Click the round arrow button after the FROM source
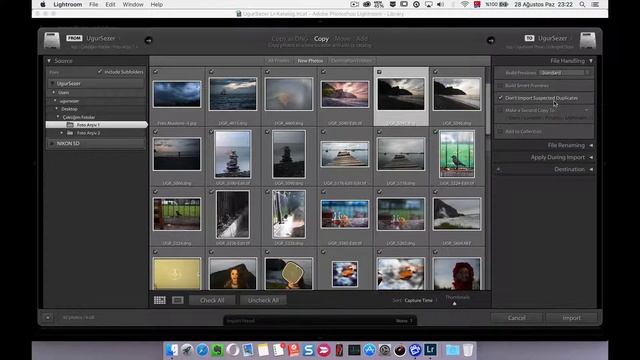This screenshot has height=360, width=640. coord(149,40)
